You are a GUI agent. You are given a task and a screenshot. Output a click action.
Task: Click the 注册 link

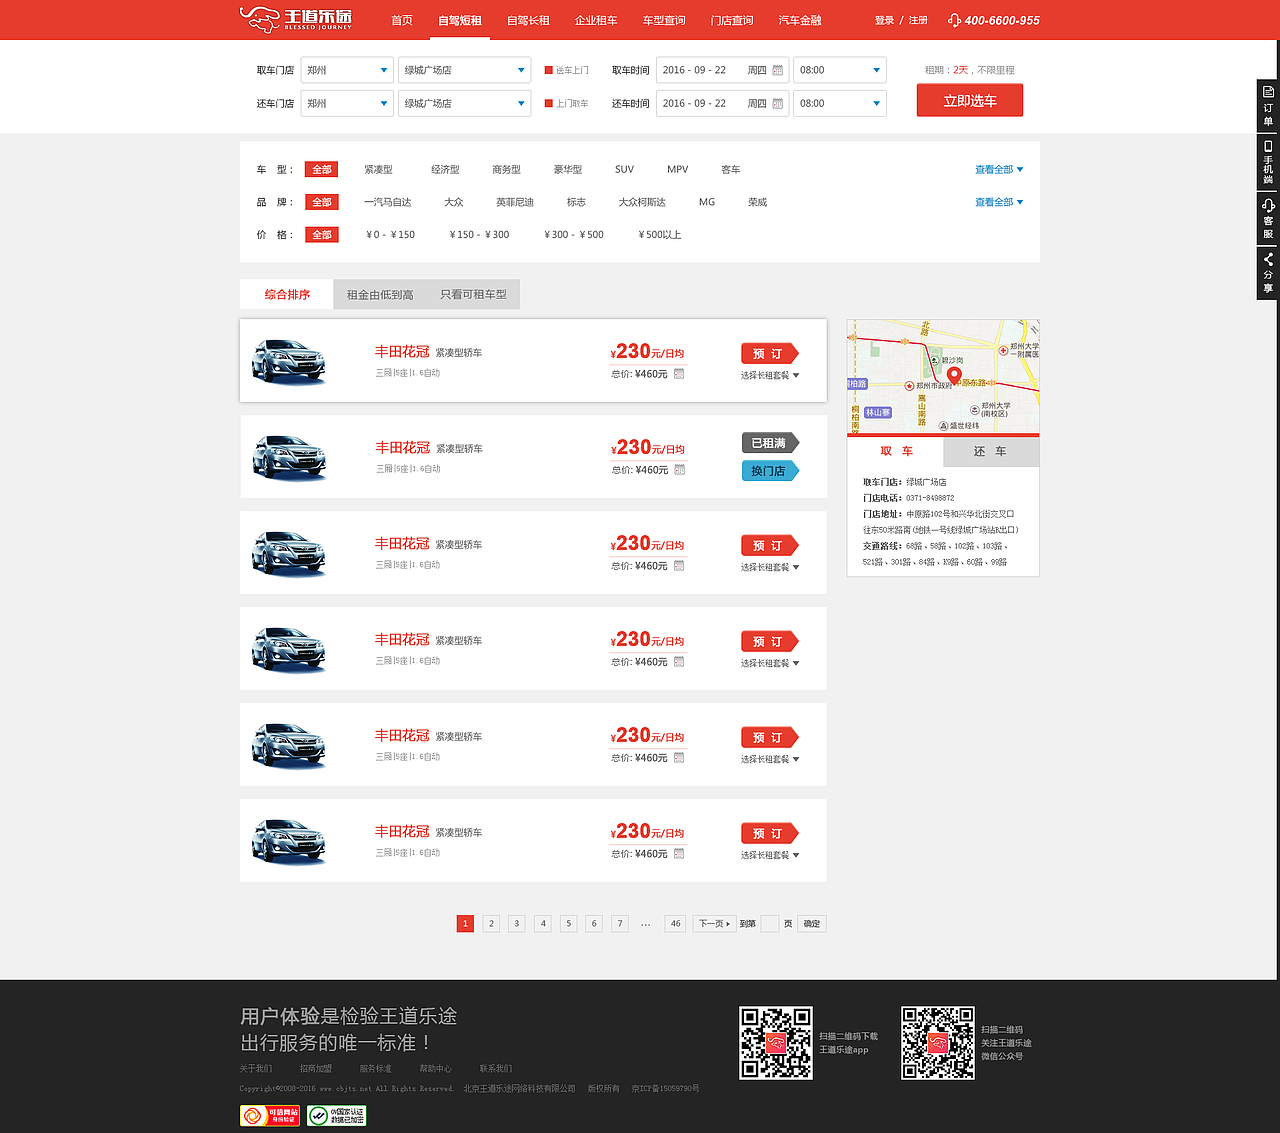pyautogui.click(x=918, y=20)
